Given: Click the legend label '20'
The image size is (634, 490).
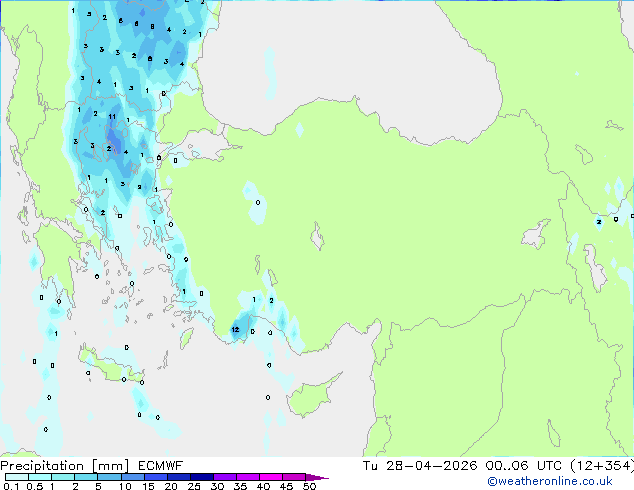Looking at the screenshot, I should [171, 486].
